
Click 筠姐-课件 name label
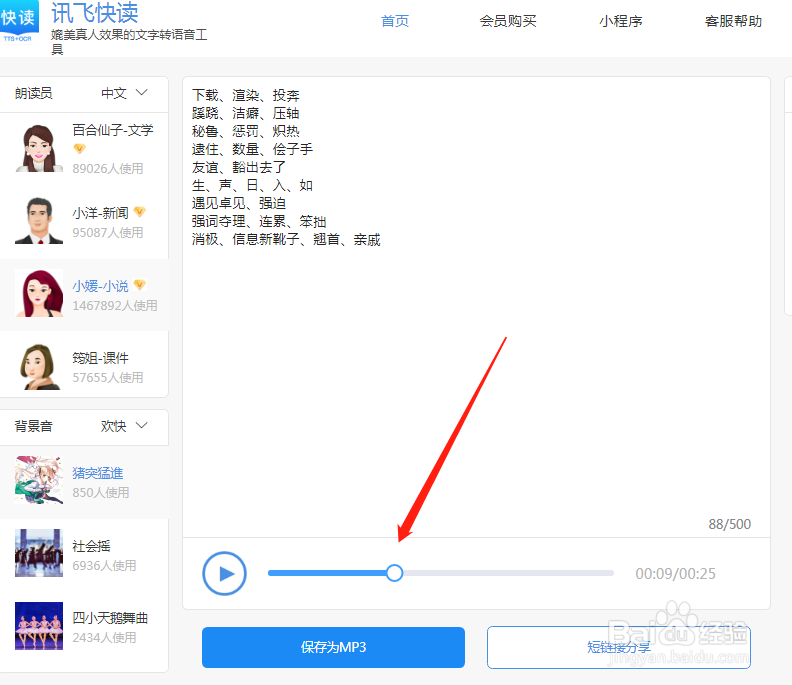click(x=101, y=358)
